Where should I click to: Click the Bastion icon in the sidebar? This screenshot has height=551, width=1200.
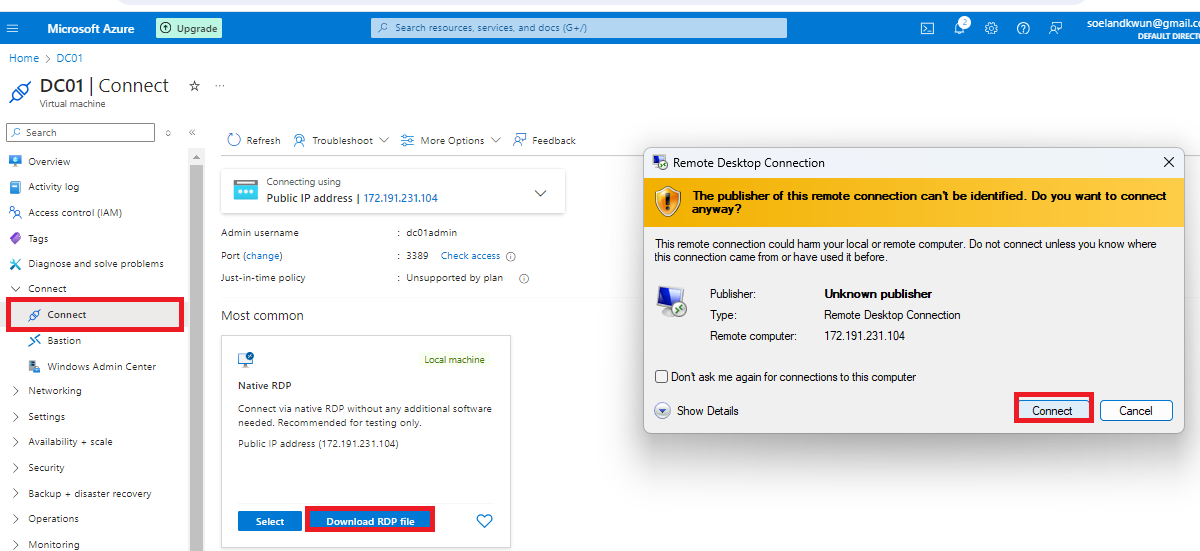35,341
